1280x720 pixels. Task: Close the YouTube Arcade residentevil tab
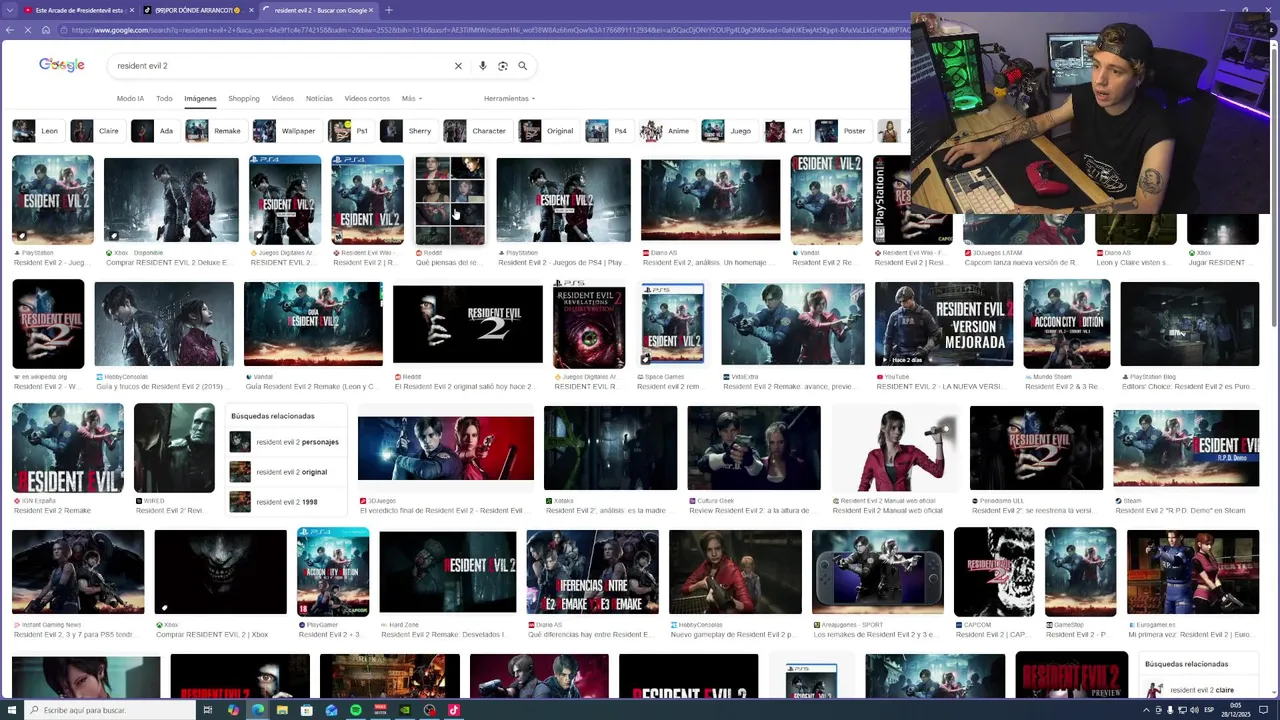[131, 10]
